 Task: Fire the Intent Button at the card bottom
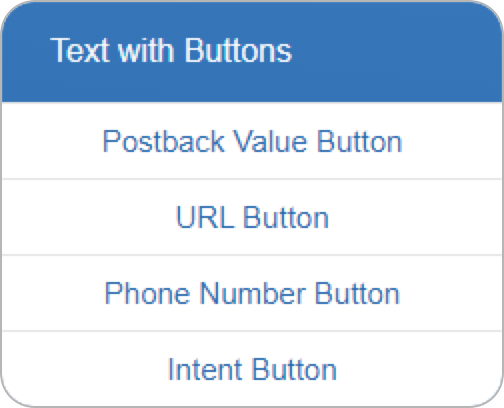[252, 369]
